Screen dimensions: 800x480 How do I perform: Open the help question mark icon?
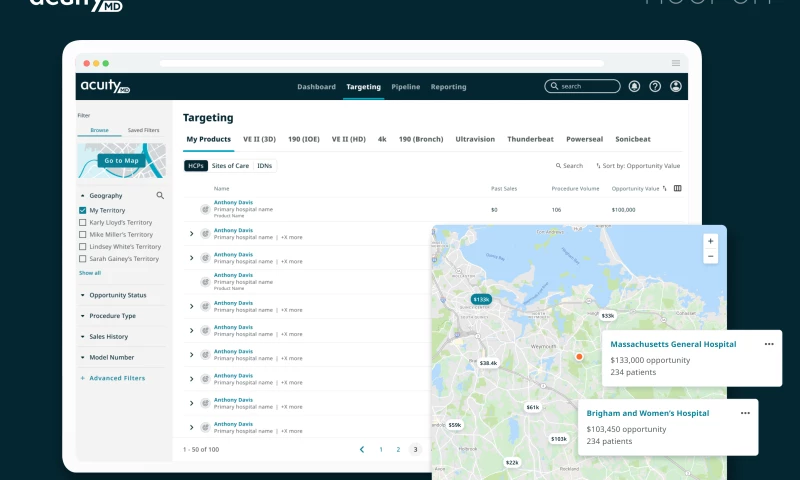(655, 86)
